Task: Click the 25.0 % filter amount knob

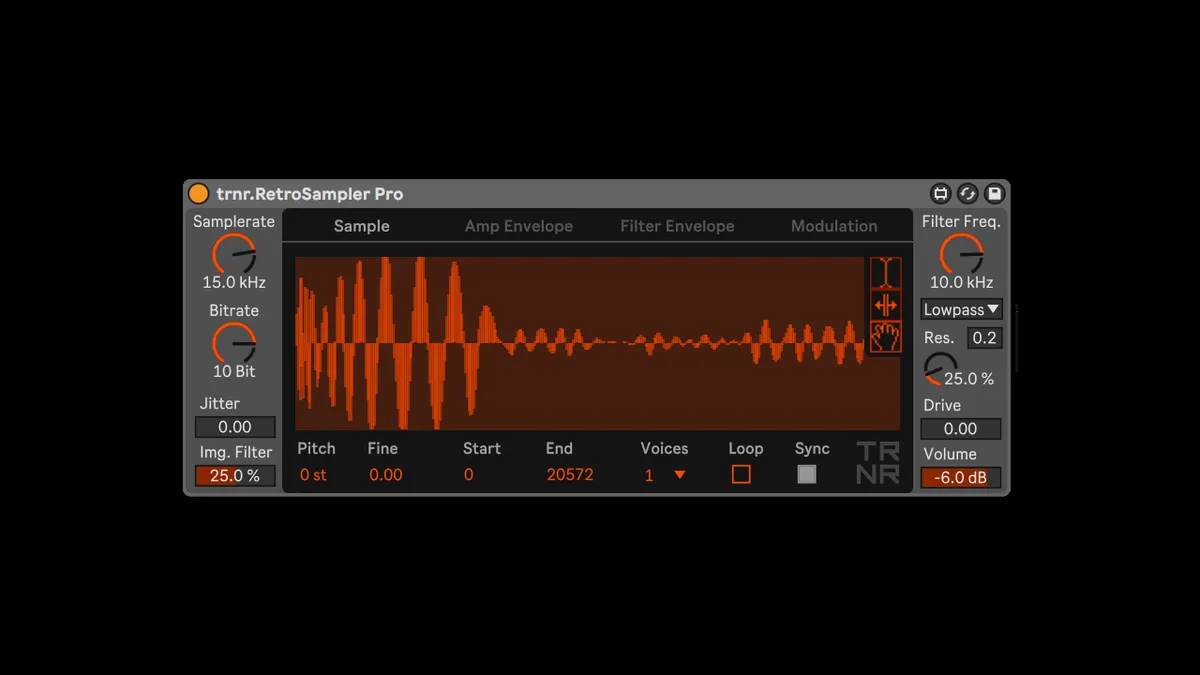Action: pos(938,369)
